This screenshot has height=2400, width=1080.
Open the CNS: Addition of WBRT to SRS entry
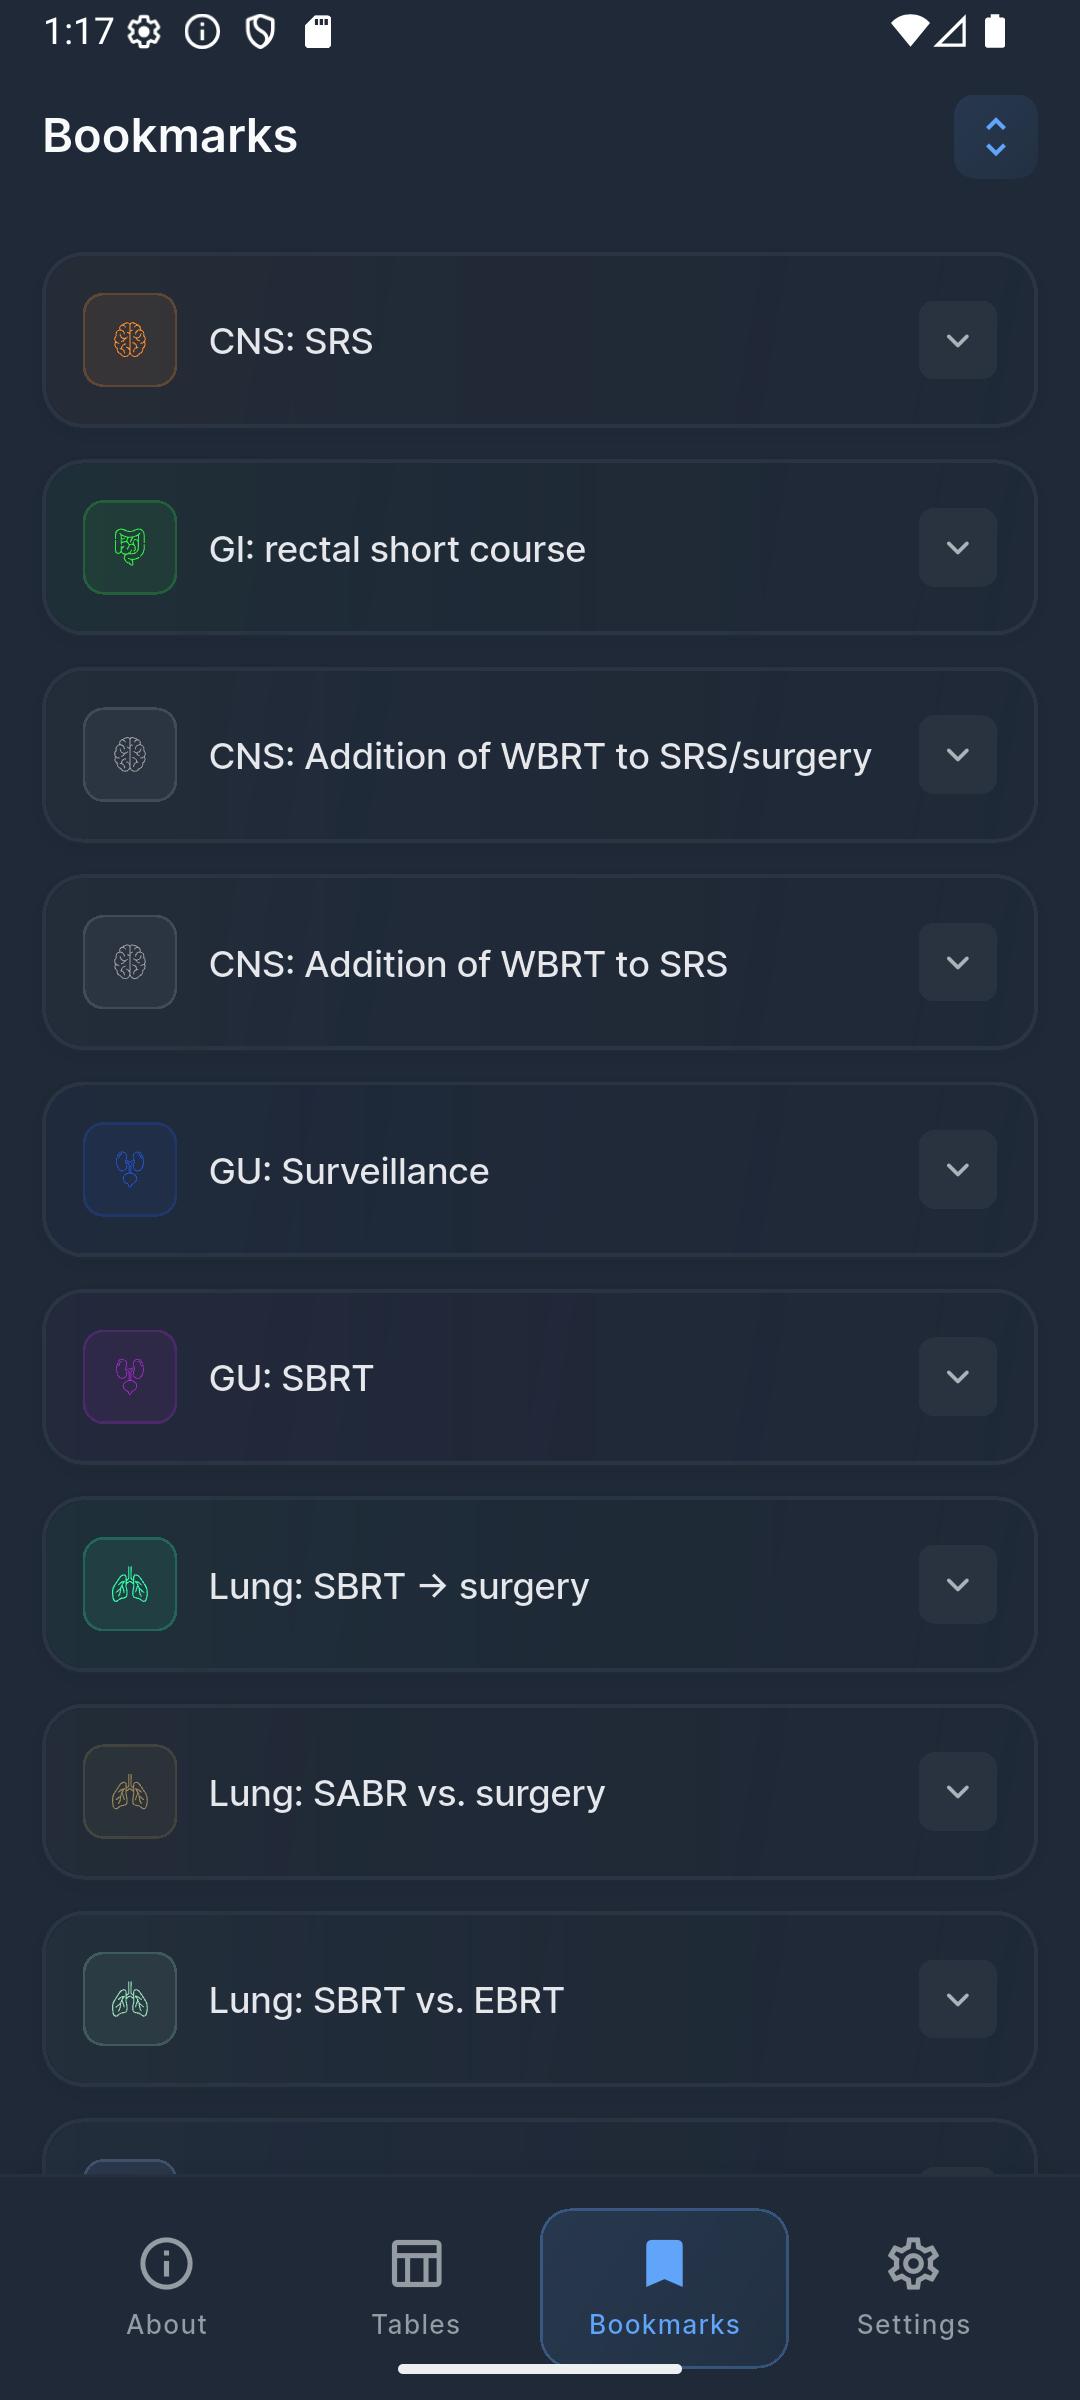(x=468, y=963)
